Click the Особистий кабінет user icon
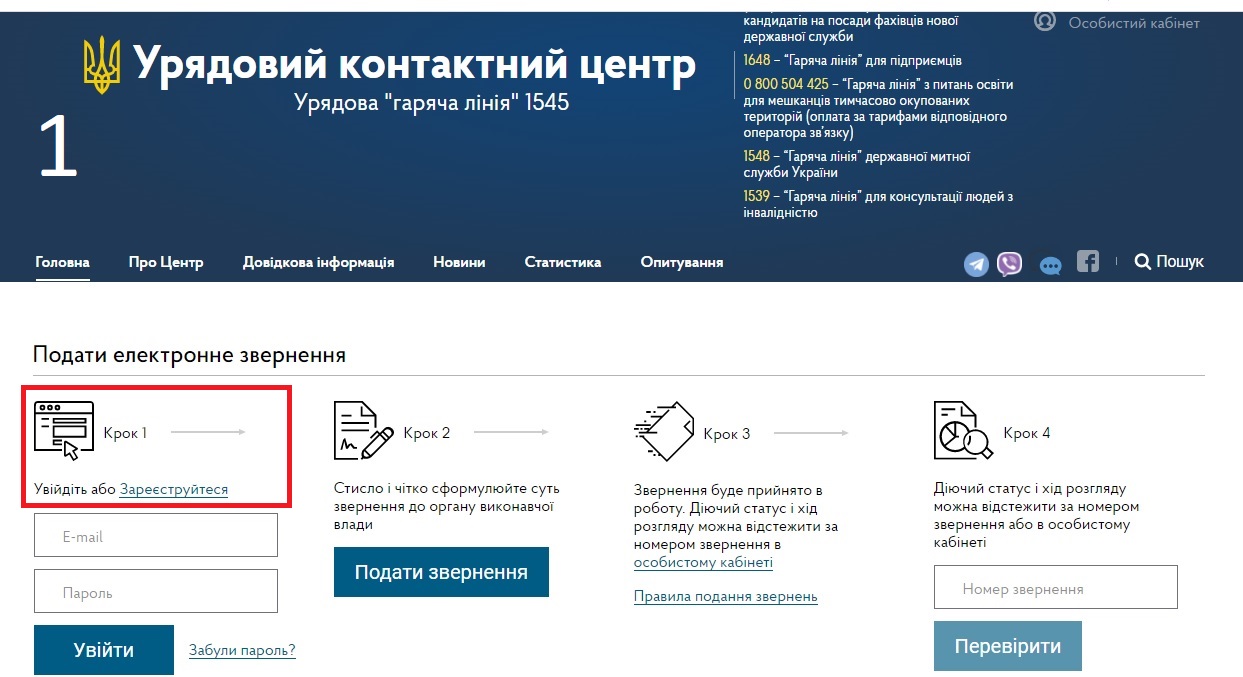The image size is (1243, 677). pyautogui.click(x=1045, y=21)
